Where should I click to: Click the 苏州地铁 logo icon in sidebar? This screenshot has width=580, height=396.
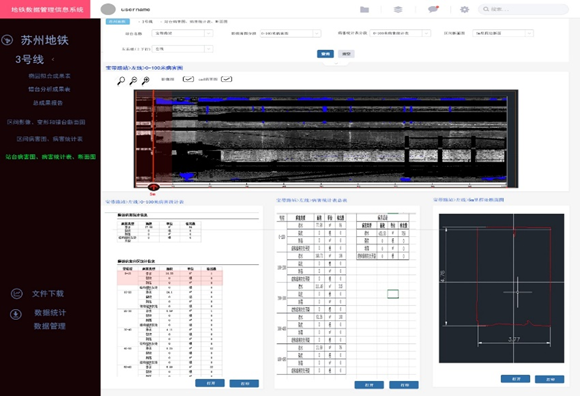[x=7, y=40]
